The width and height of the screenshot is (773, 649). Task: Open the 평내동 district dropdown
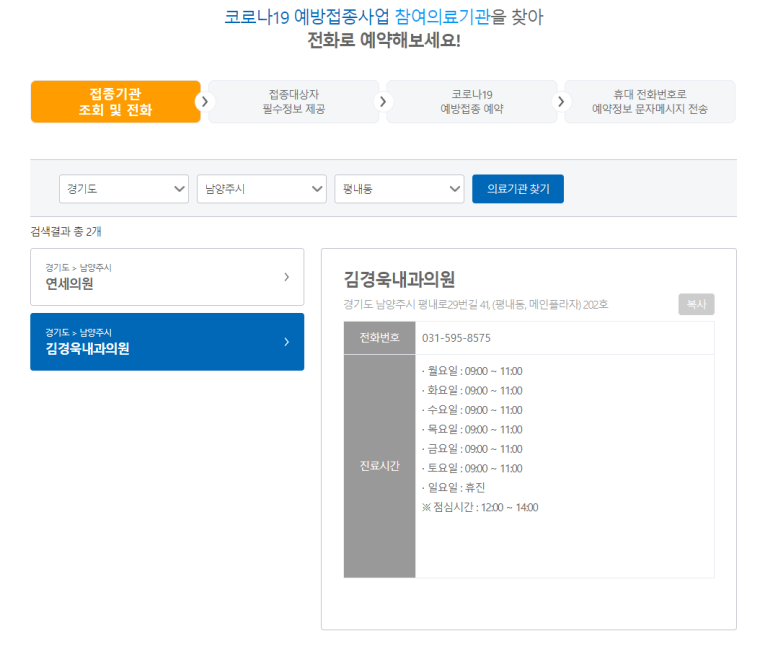click(399, 189)
